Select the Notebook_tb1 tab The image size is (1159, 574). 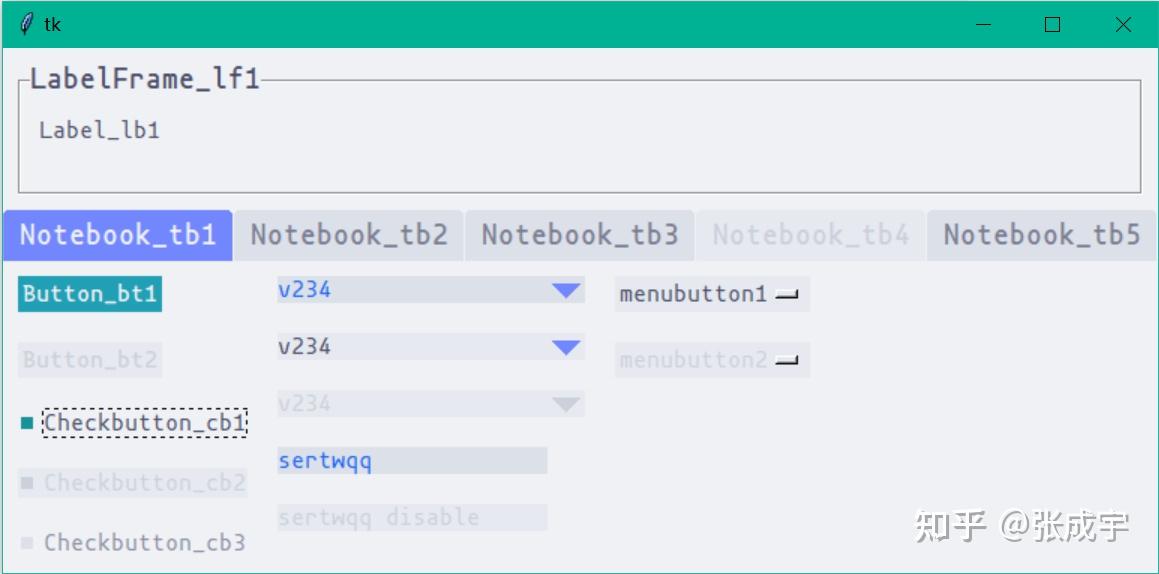click(118, 235)
